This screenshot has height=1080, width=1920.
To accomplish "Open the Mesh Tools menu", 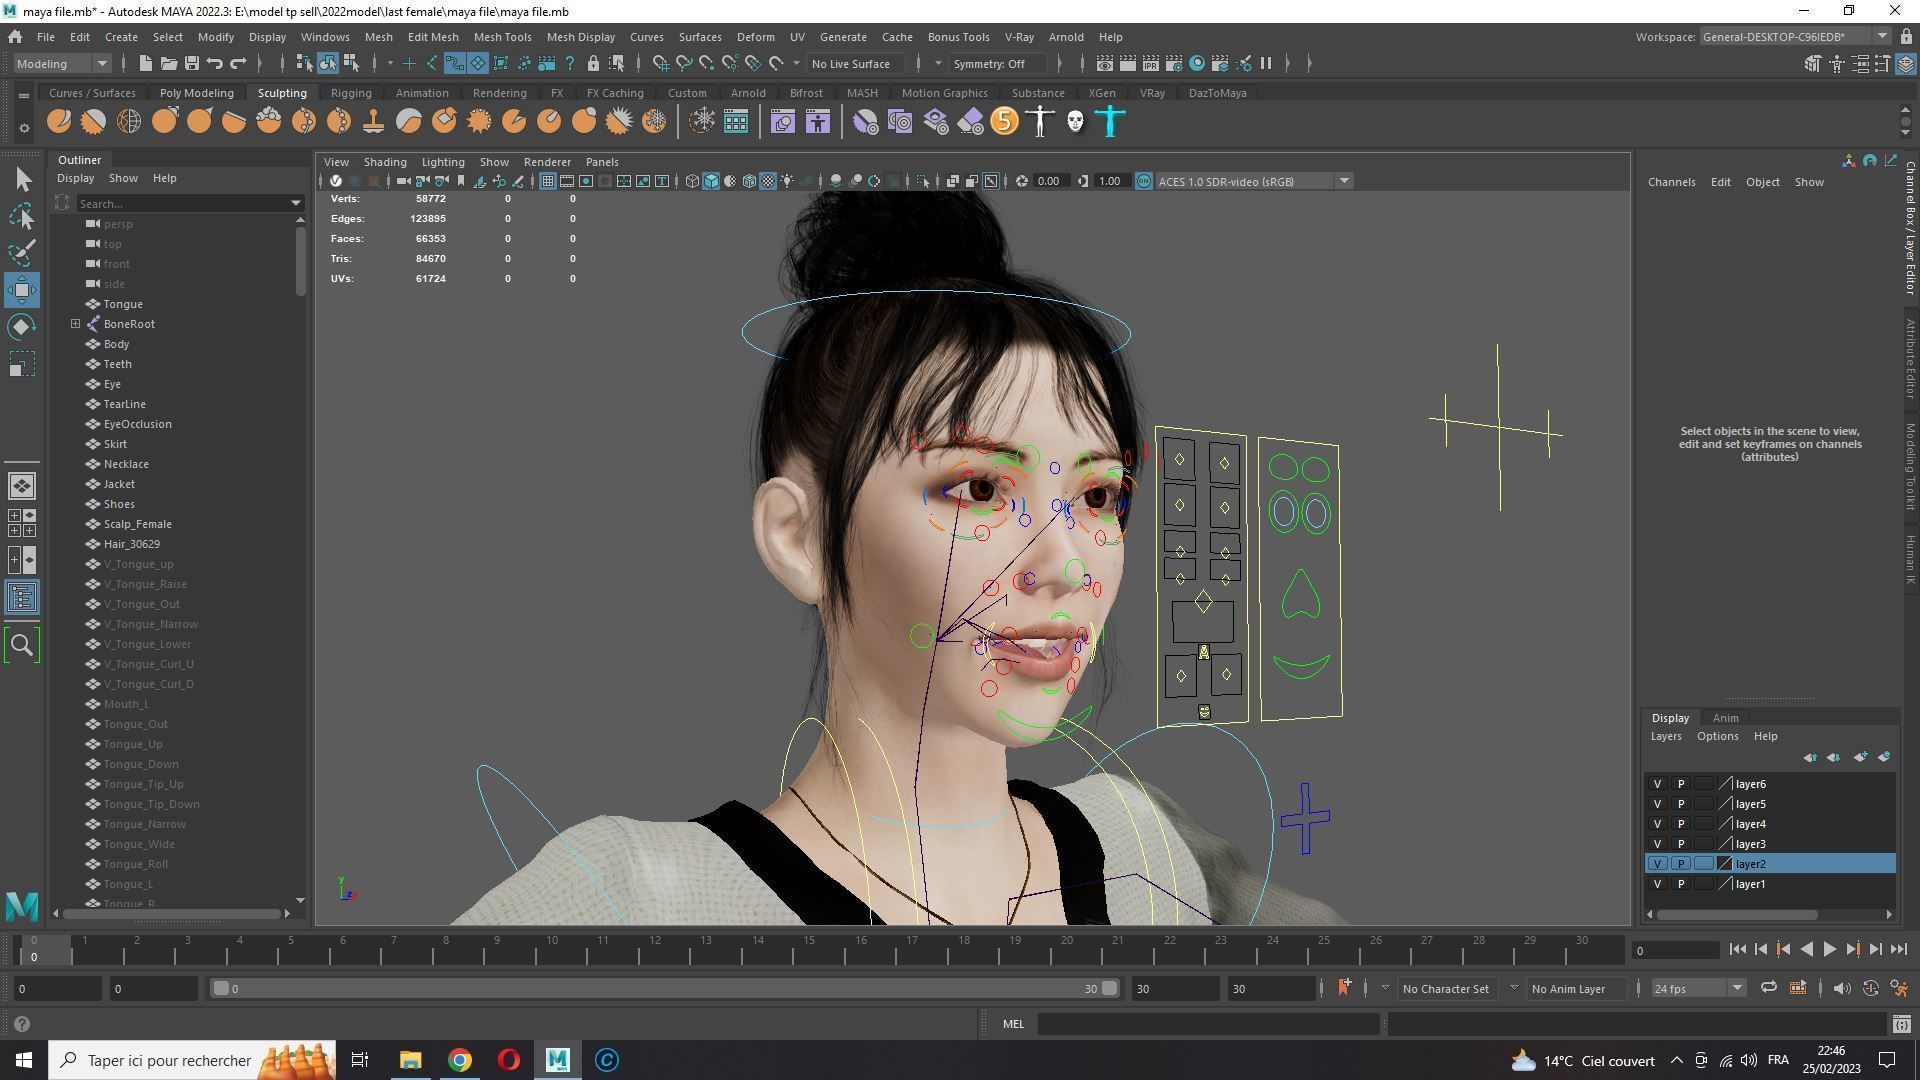I will click(x=502, y=37).
